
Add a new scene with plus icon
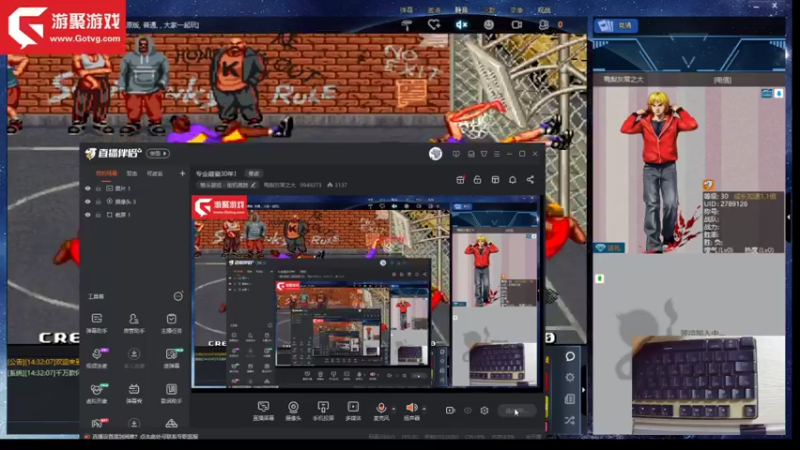coord(182,173)
